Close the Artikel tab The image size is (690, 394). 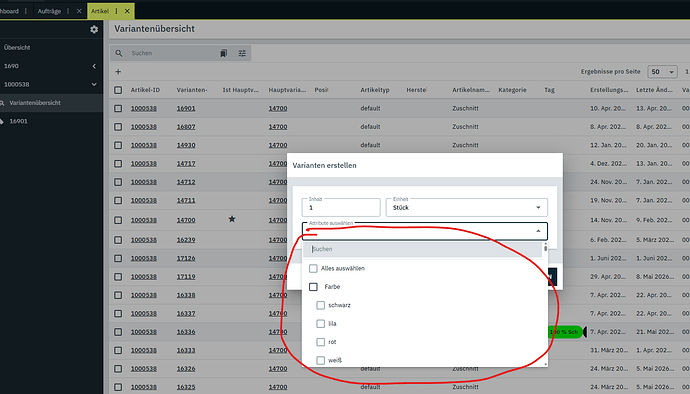[127, 11]
